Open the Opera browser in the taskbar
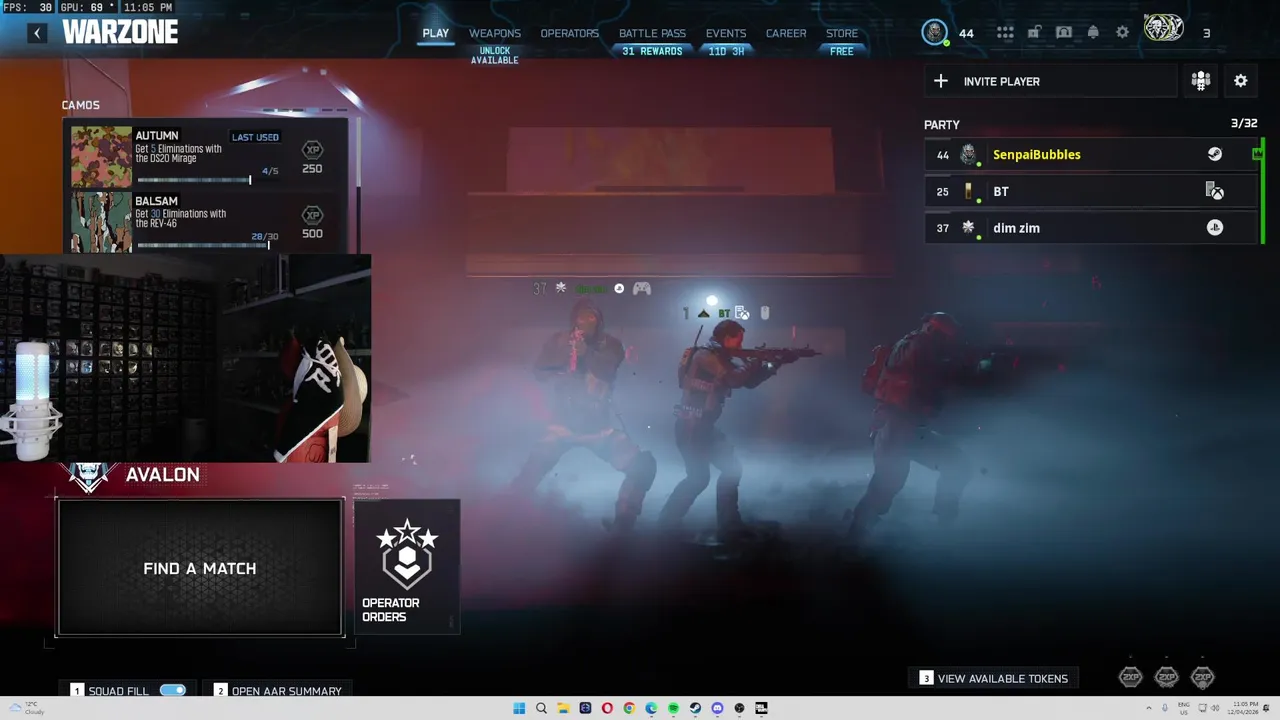Image resolution: width=1280 pixels, height=720 pixels. 607,708
